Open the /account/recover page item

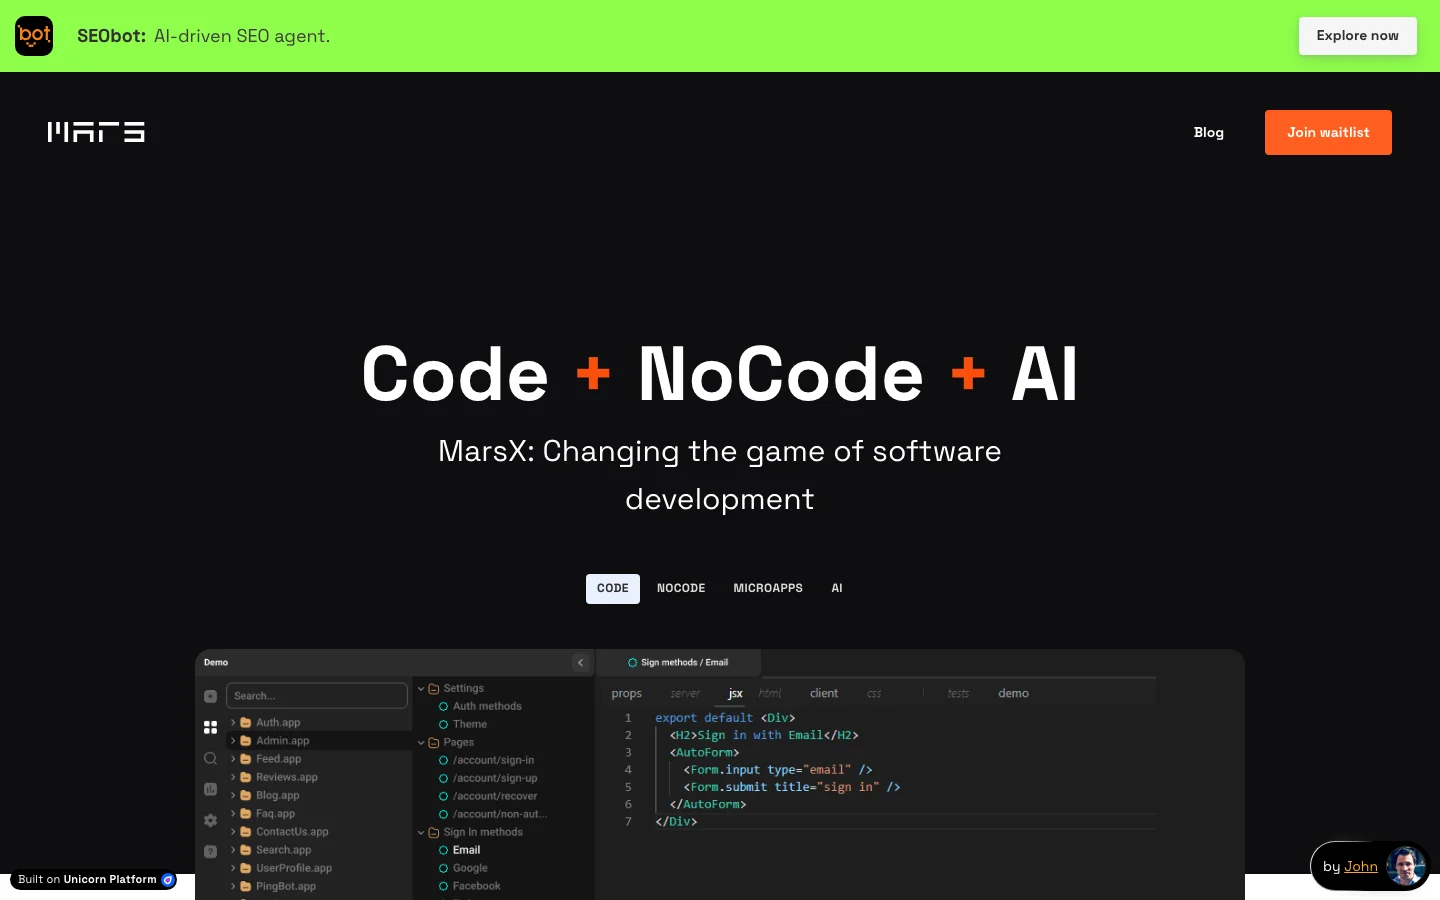tap(488, 796)
